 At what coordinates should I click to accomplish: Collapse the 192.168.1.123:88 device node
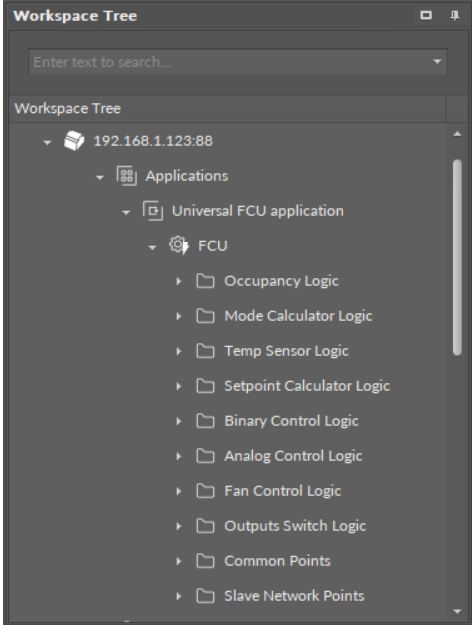pos(47,142)
